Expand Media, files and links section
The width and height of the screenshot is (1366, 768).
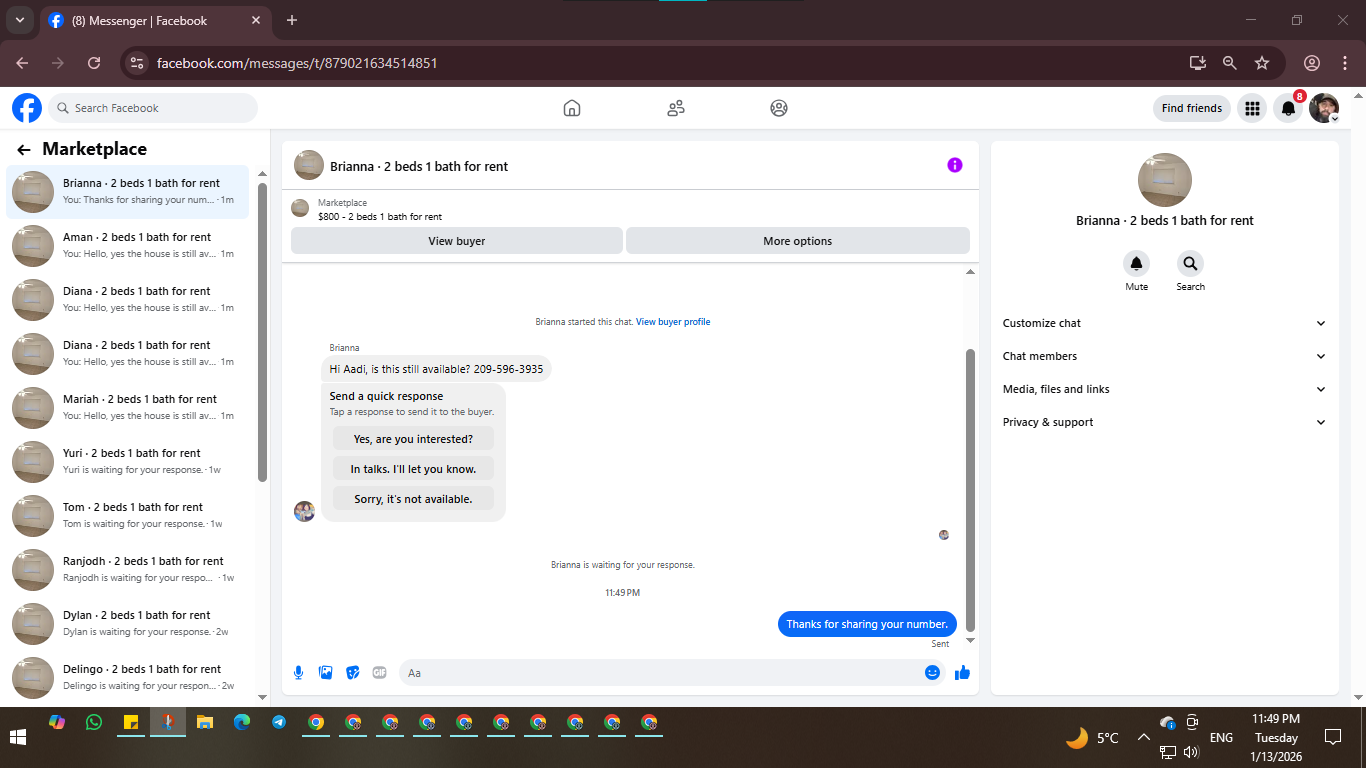(x=1164, y=389)
